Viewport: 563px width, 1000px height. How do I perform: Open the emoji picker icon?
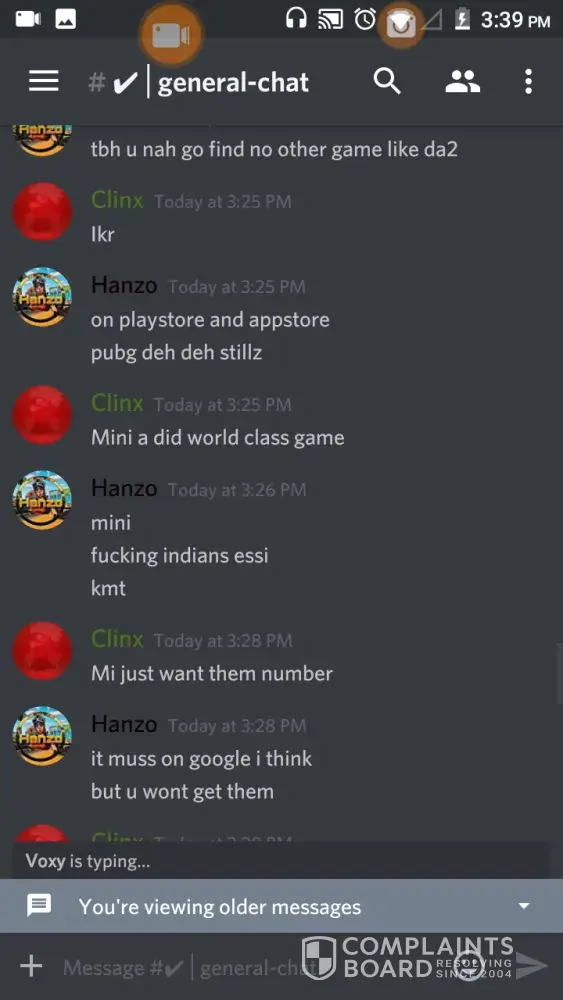click(469, 966)
